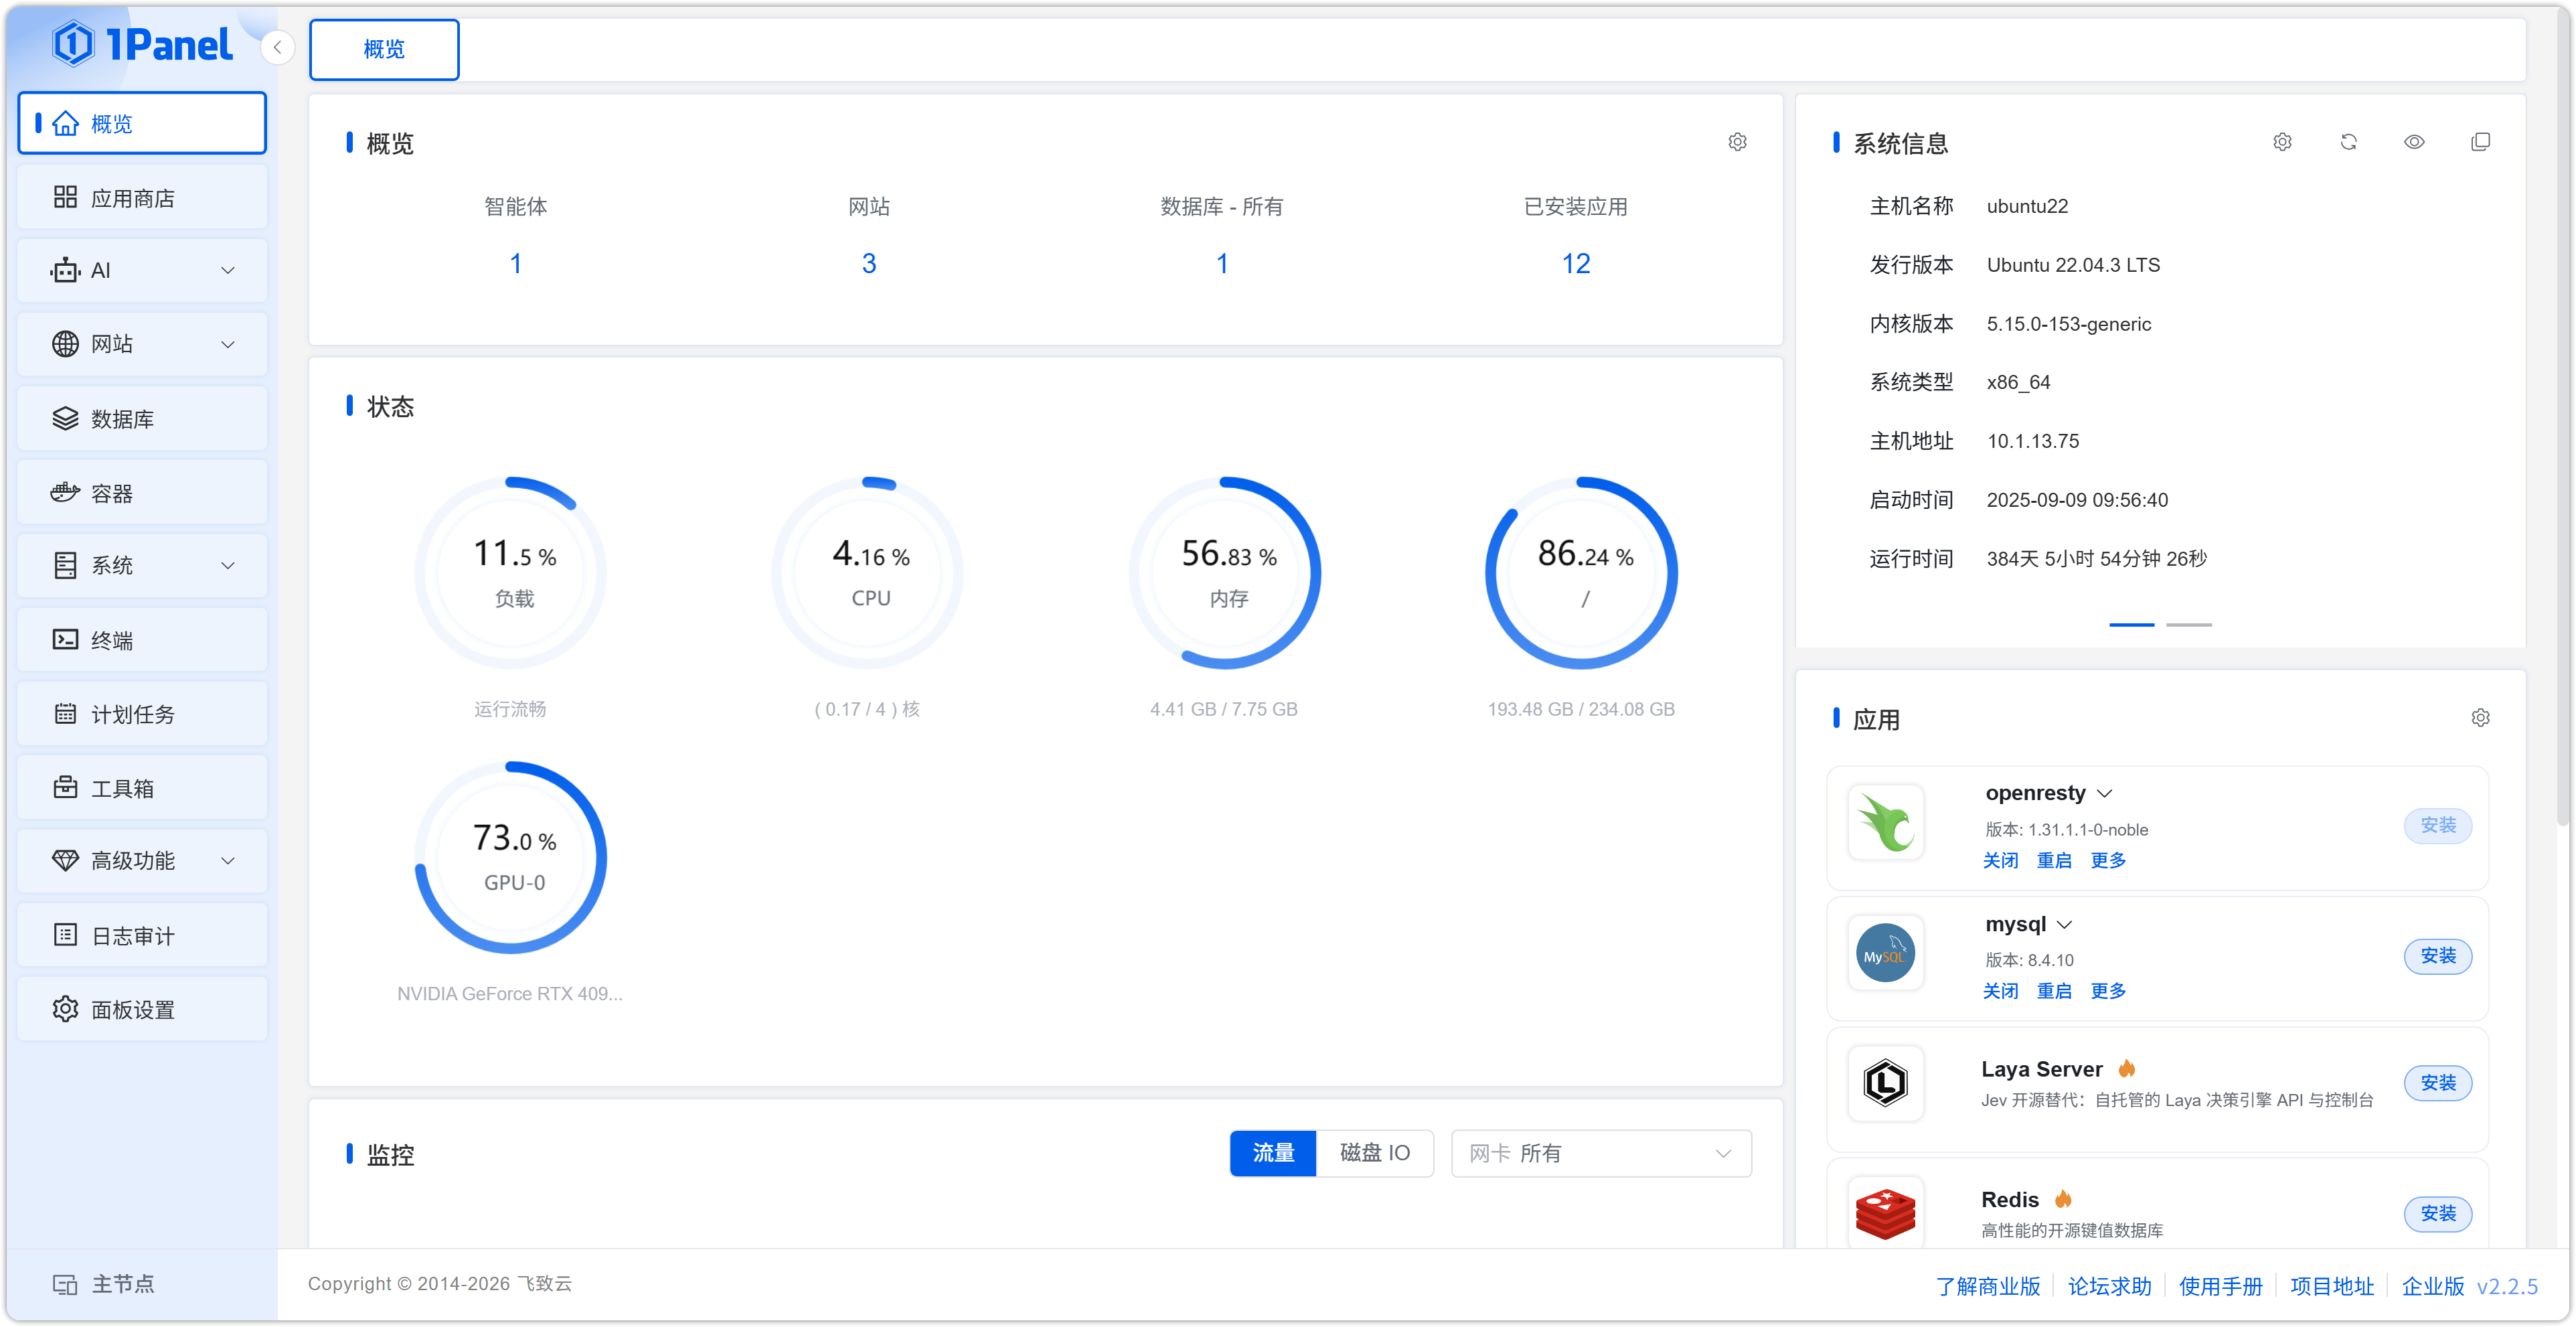Open the apps panel settings gear
Screen dimensions: 2576x1327
point(2480,718)
